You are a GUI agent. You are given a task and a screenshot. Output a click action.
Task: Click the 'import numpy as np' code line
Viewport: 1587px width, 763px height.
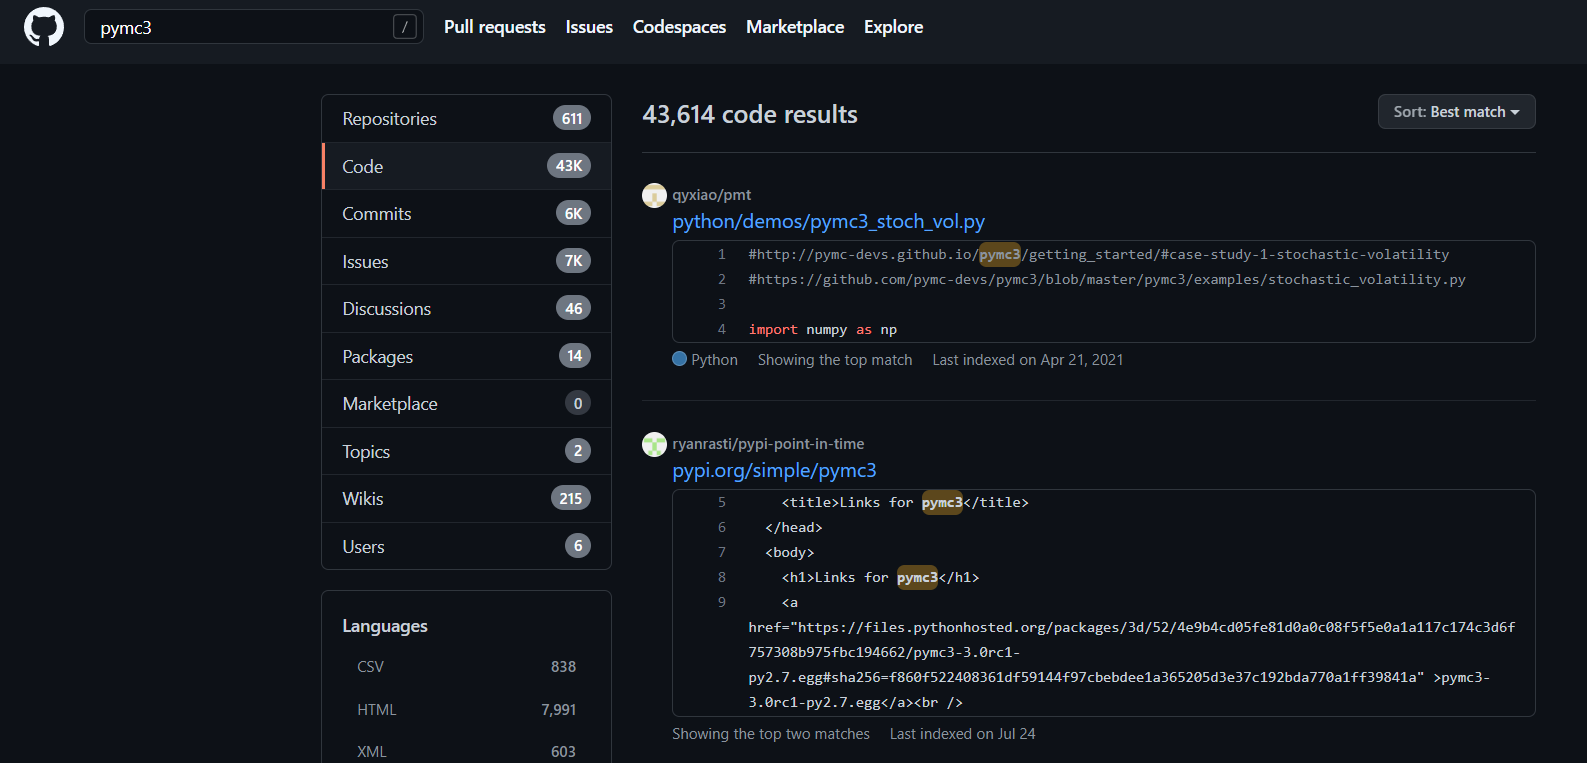coord(822,330)
